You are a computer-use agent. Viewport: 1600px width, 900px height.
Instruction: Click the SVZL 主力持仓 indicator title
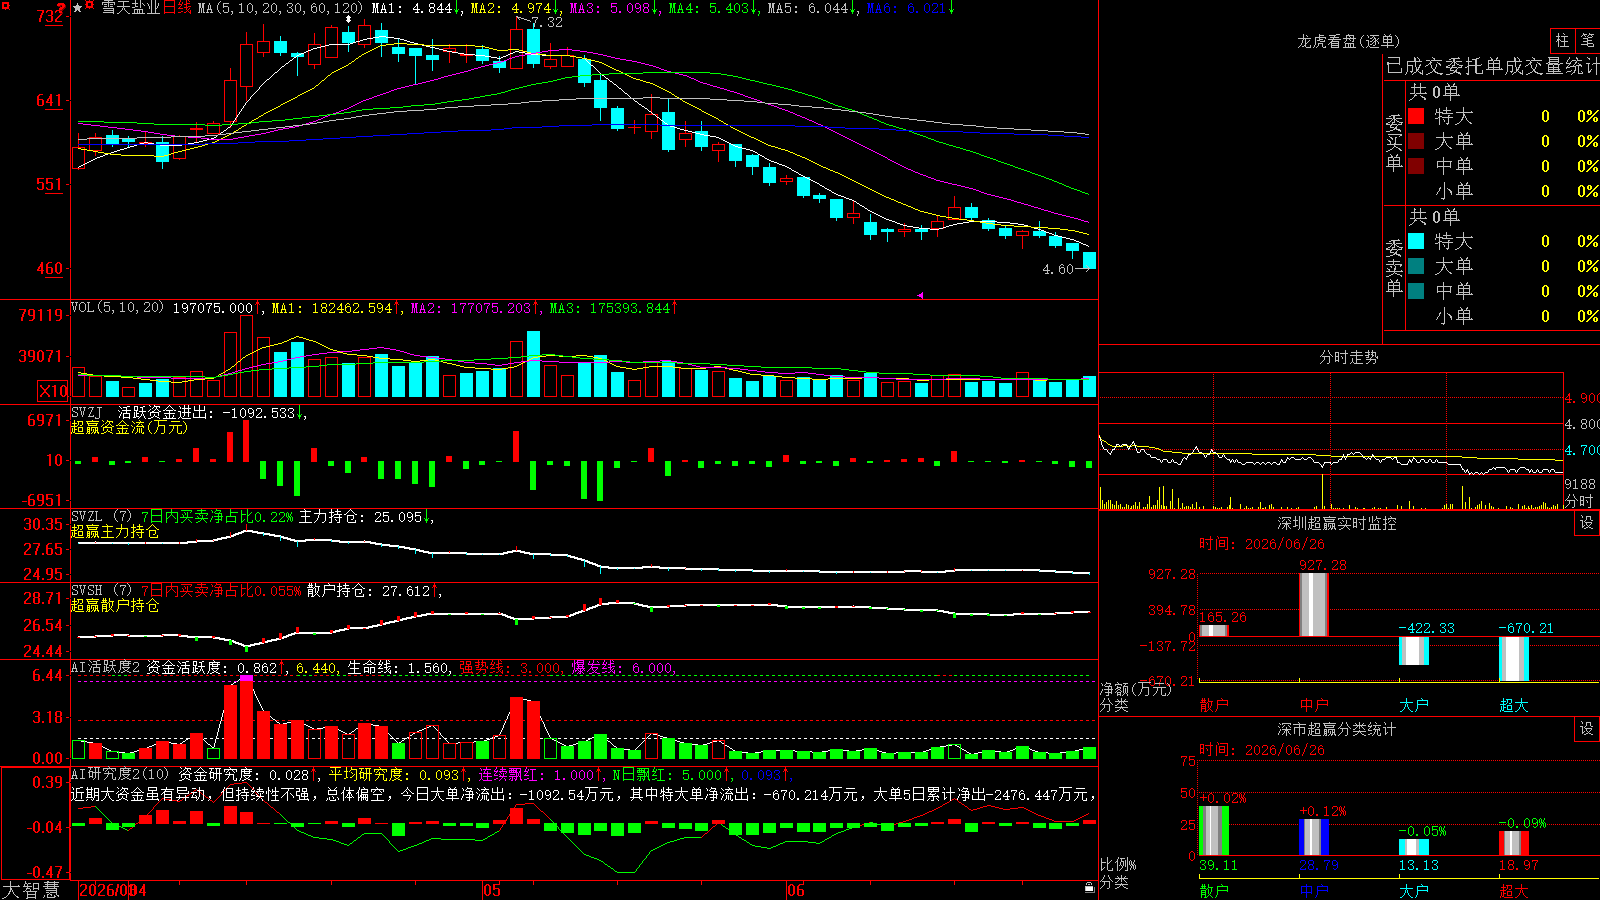coord(101,517)
